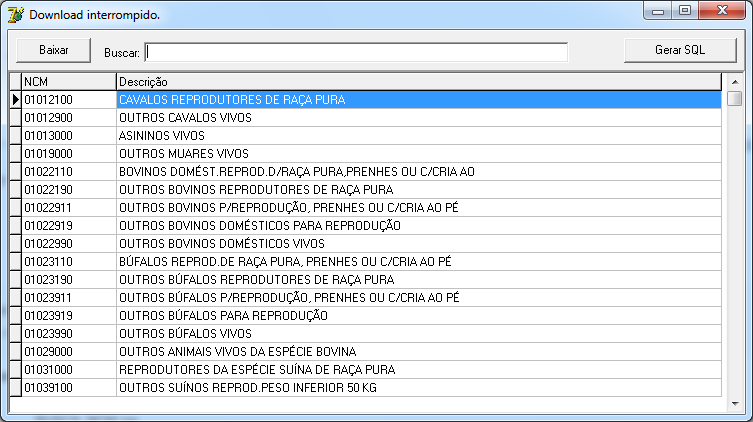Select NCM cell 01022990
This screenshot has width=753, height=422.
click(69, 244)
